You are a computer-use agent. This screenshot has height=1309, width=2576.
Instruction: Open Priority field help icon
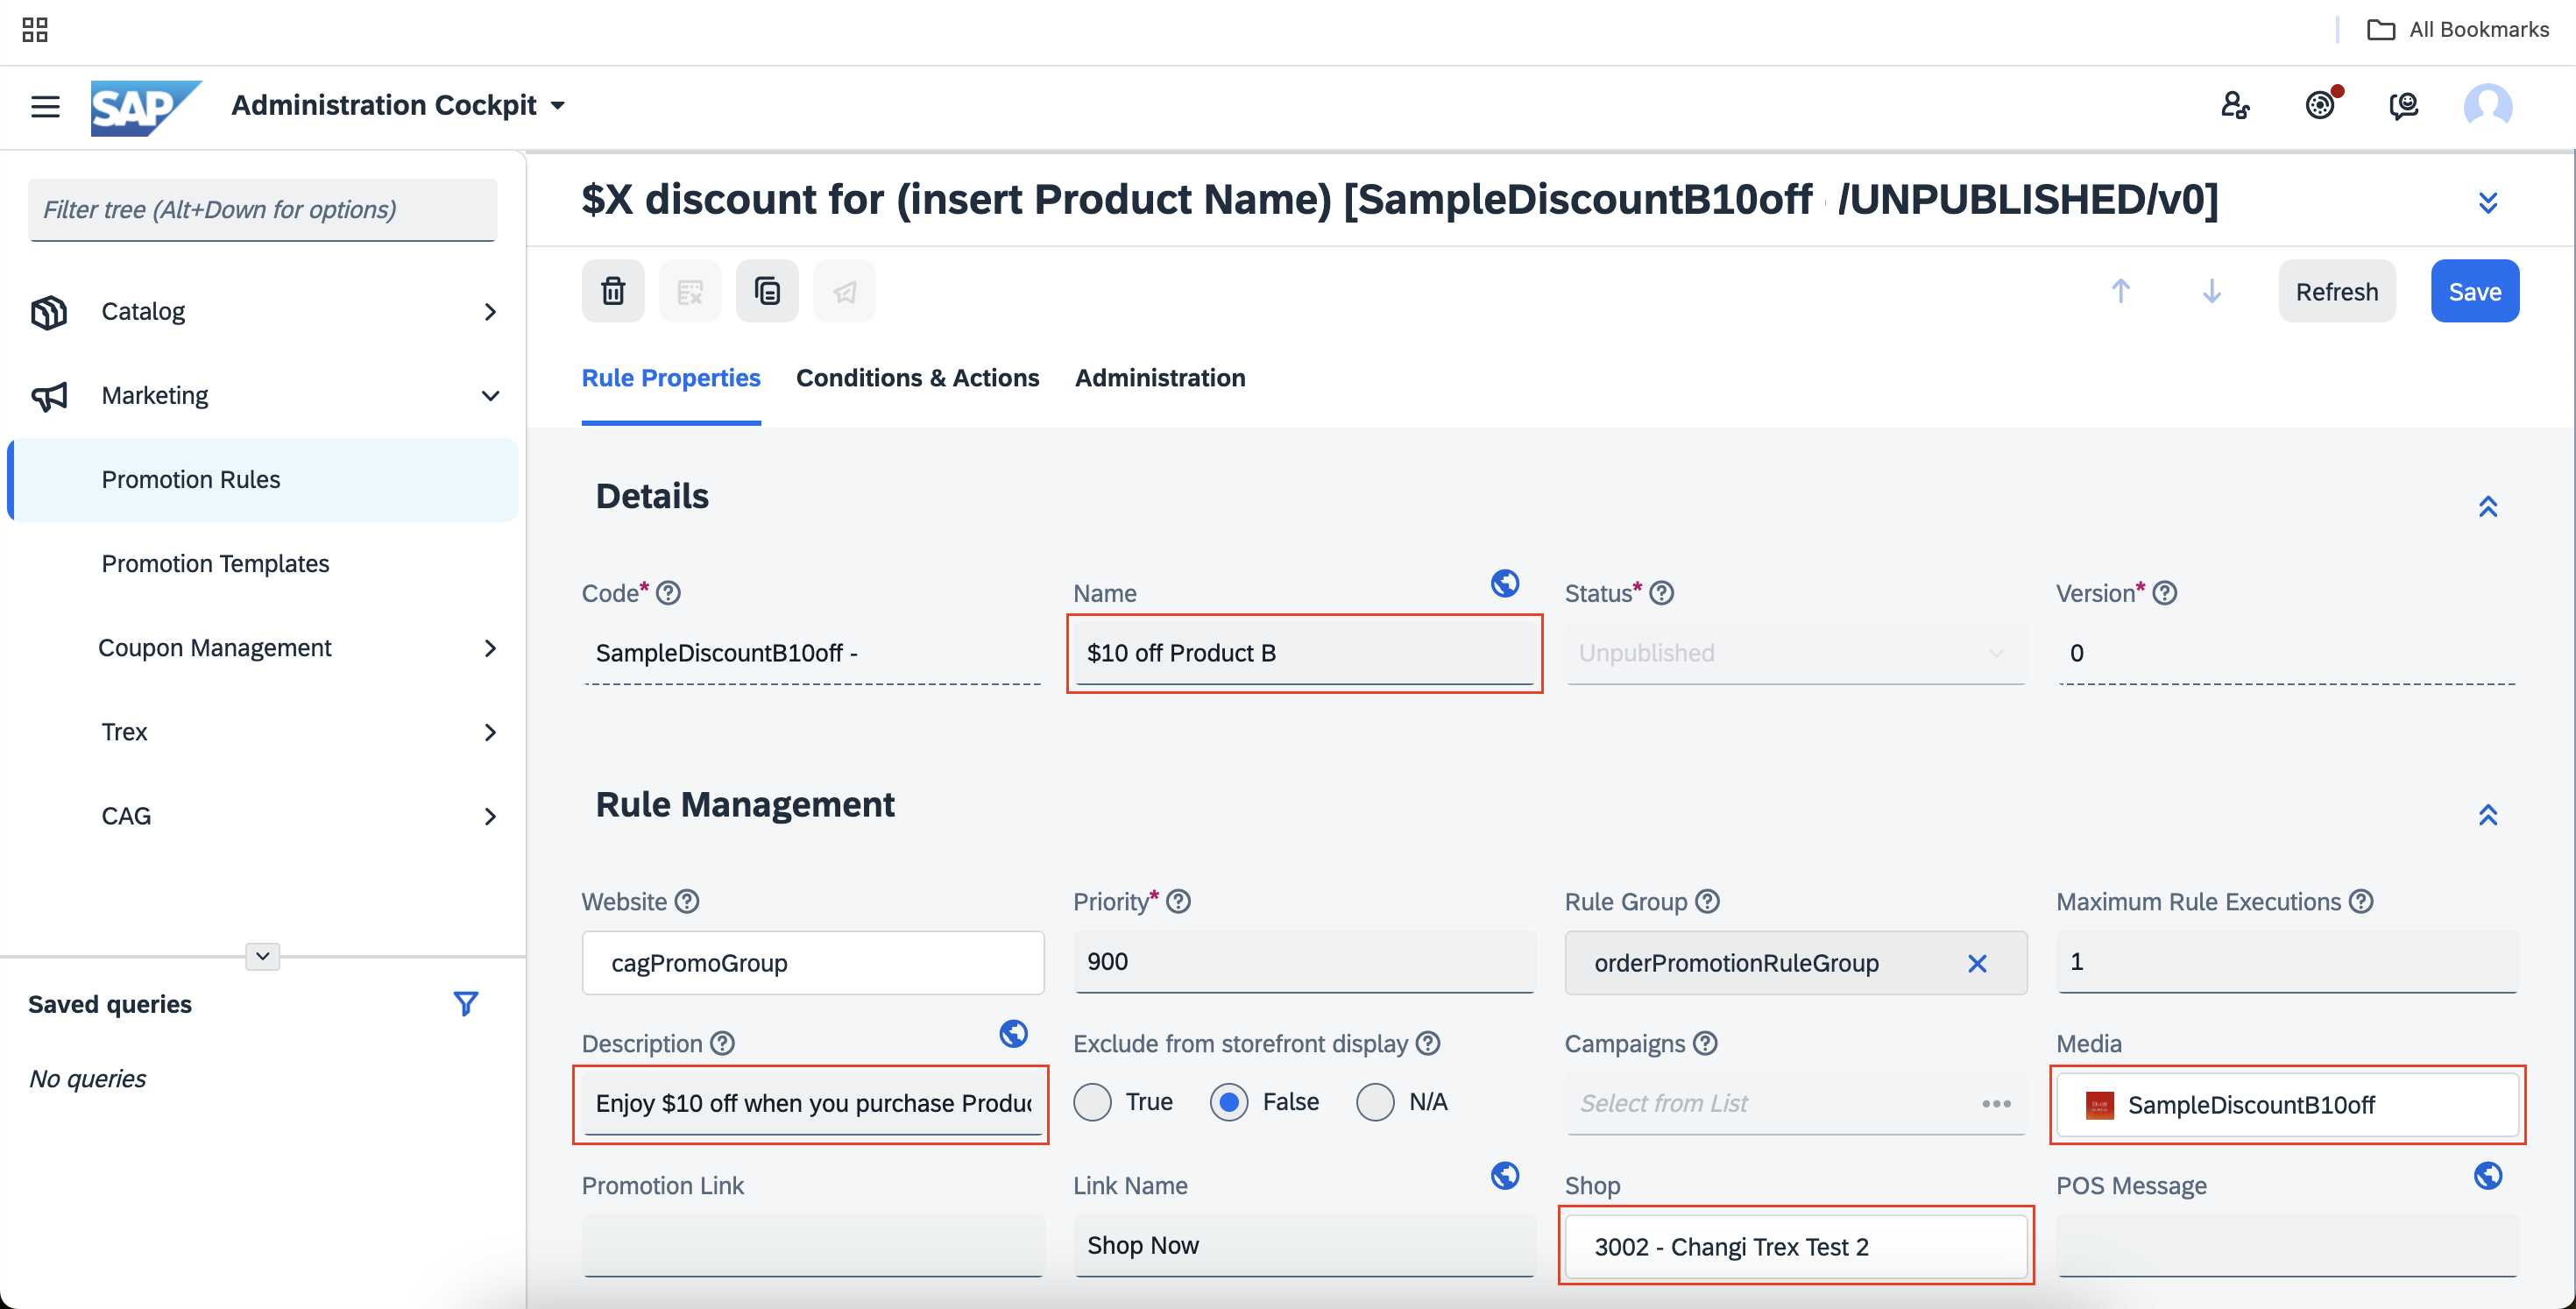(x=1179, y=901)
